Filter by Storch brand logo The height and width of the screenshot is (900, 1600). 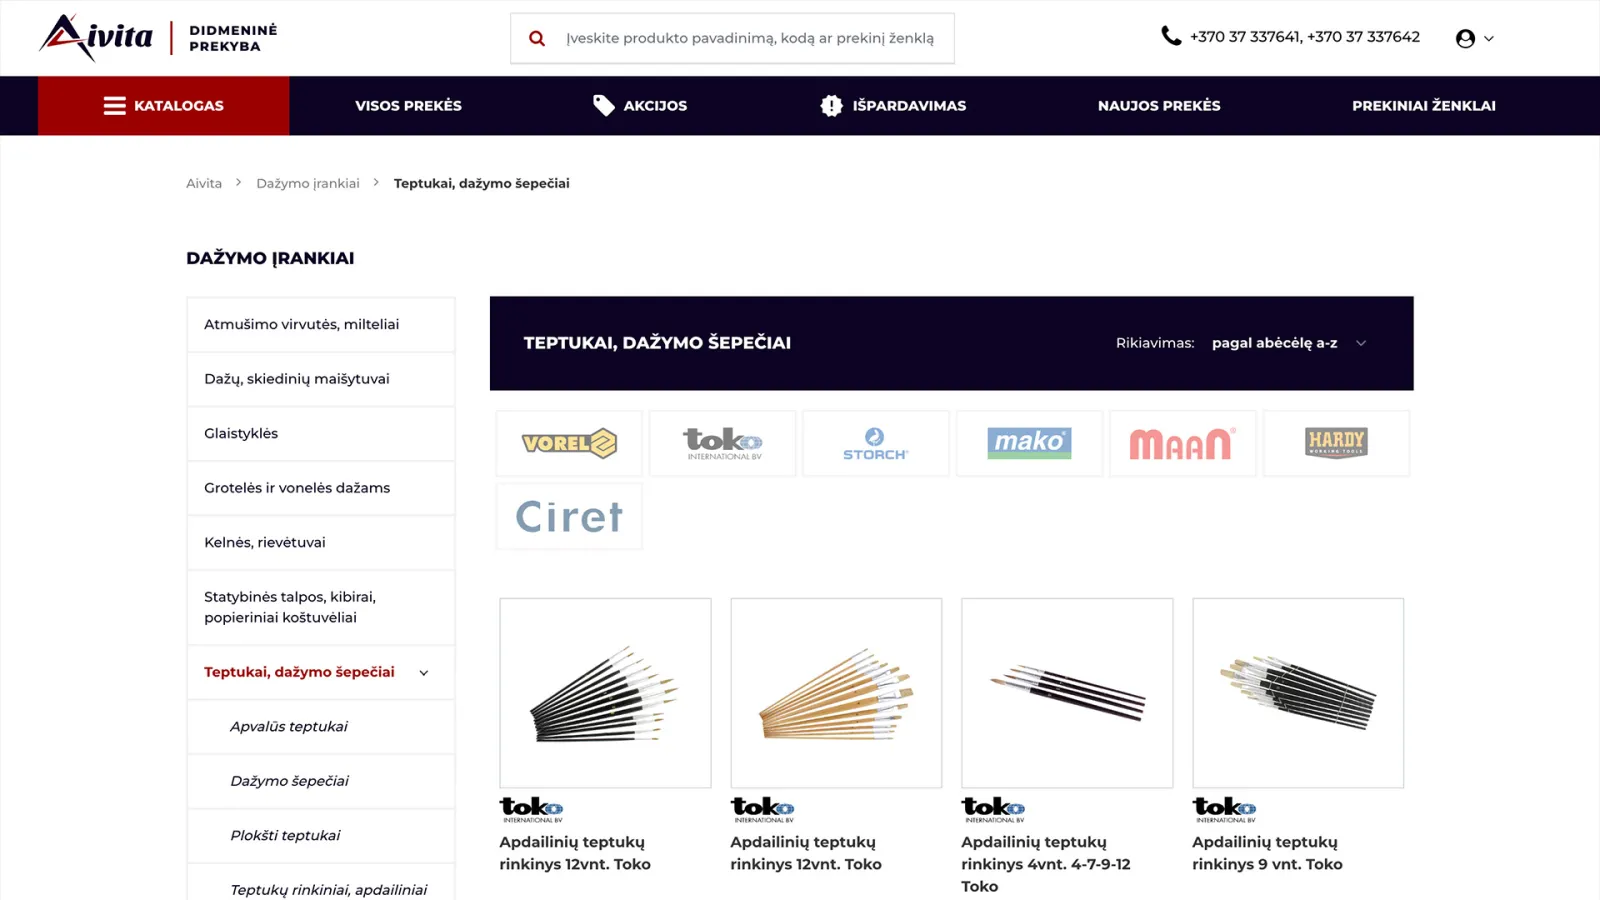click(875, 443)
